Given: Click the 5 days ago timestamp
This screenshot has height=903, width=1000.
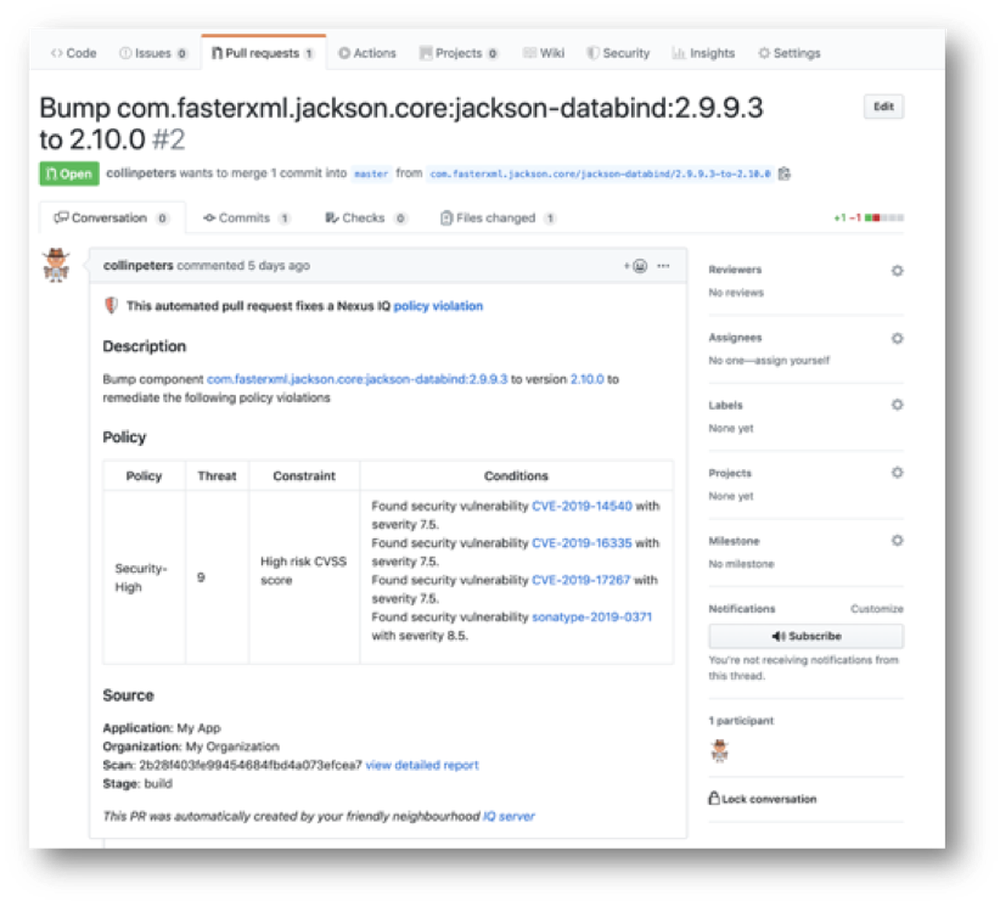Looking at the screenshot, I should click(x=279, y=265).
